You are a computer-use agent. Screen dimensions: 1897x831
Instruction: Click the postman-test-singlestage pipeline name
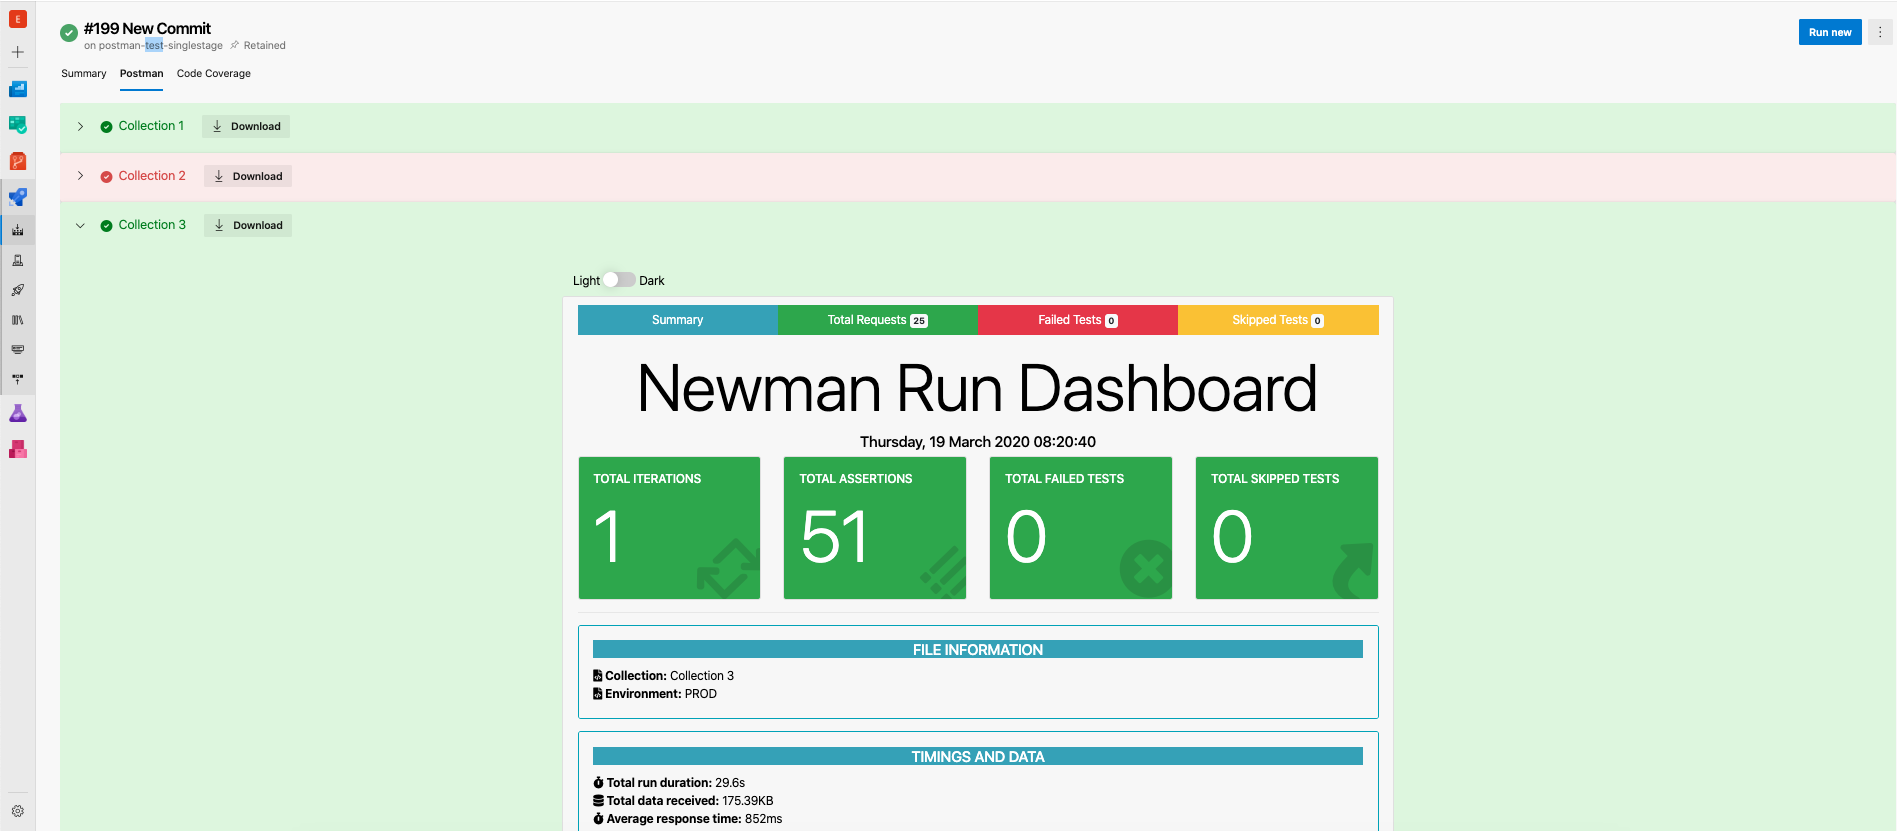[x=161, y=45]
